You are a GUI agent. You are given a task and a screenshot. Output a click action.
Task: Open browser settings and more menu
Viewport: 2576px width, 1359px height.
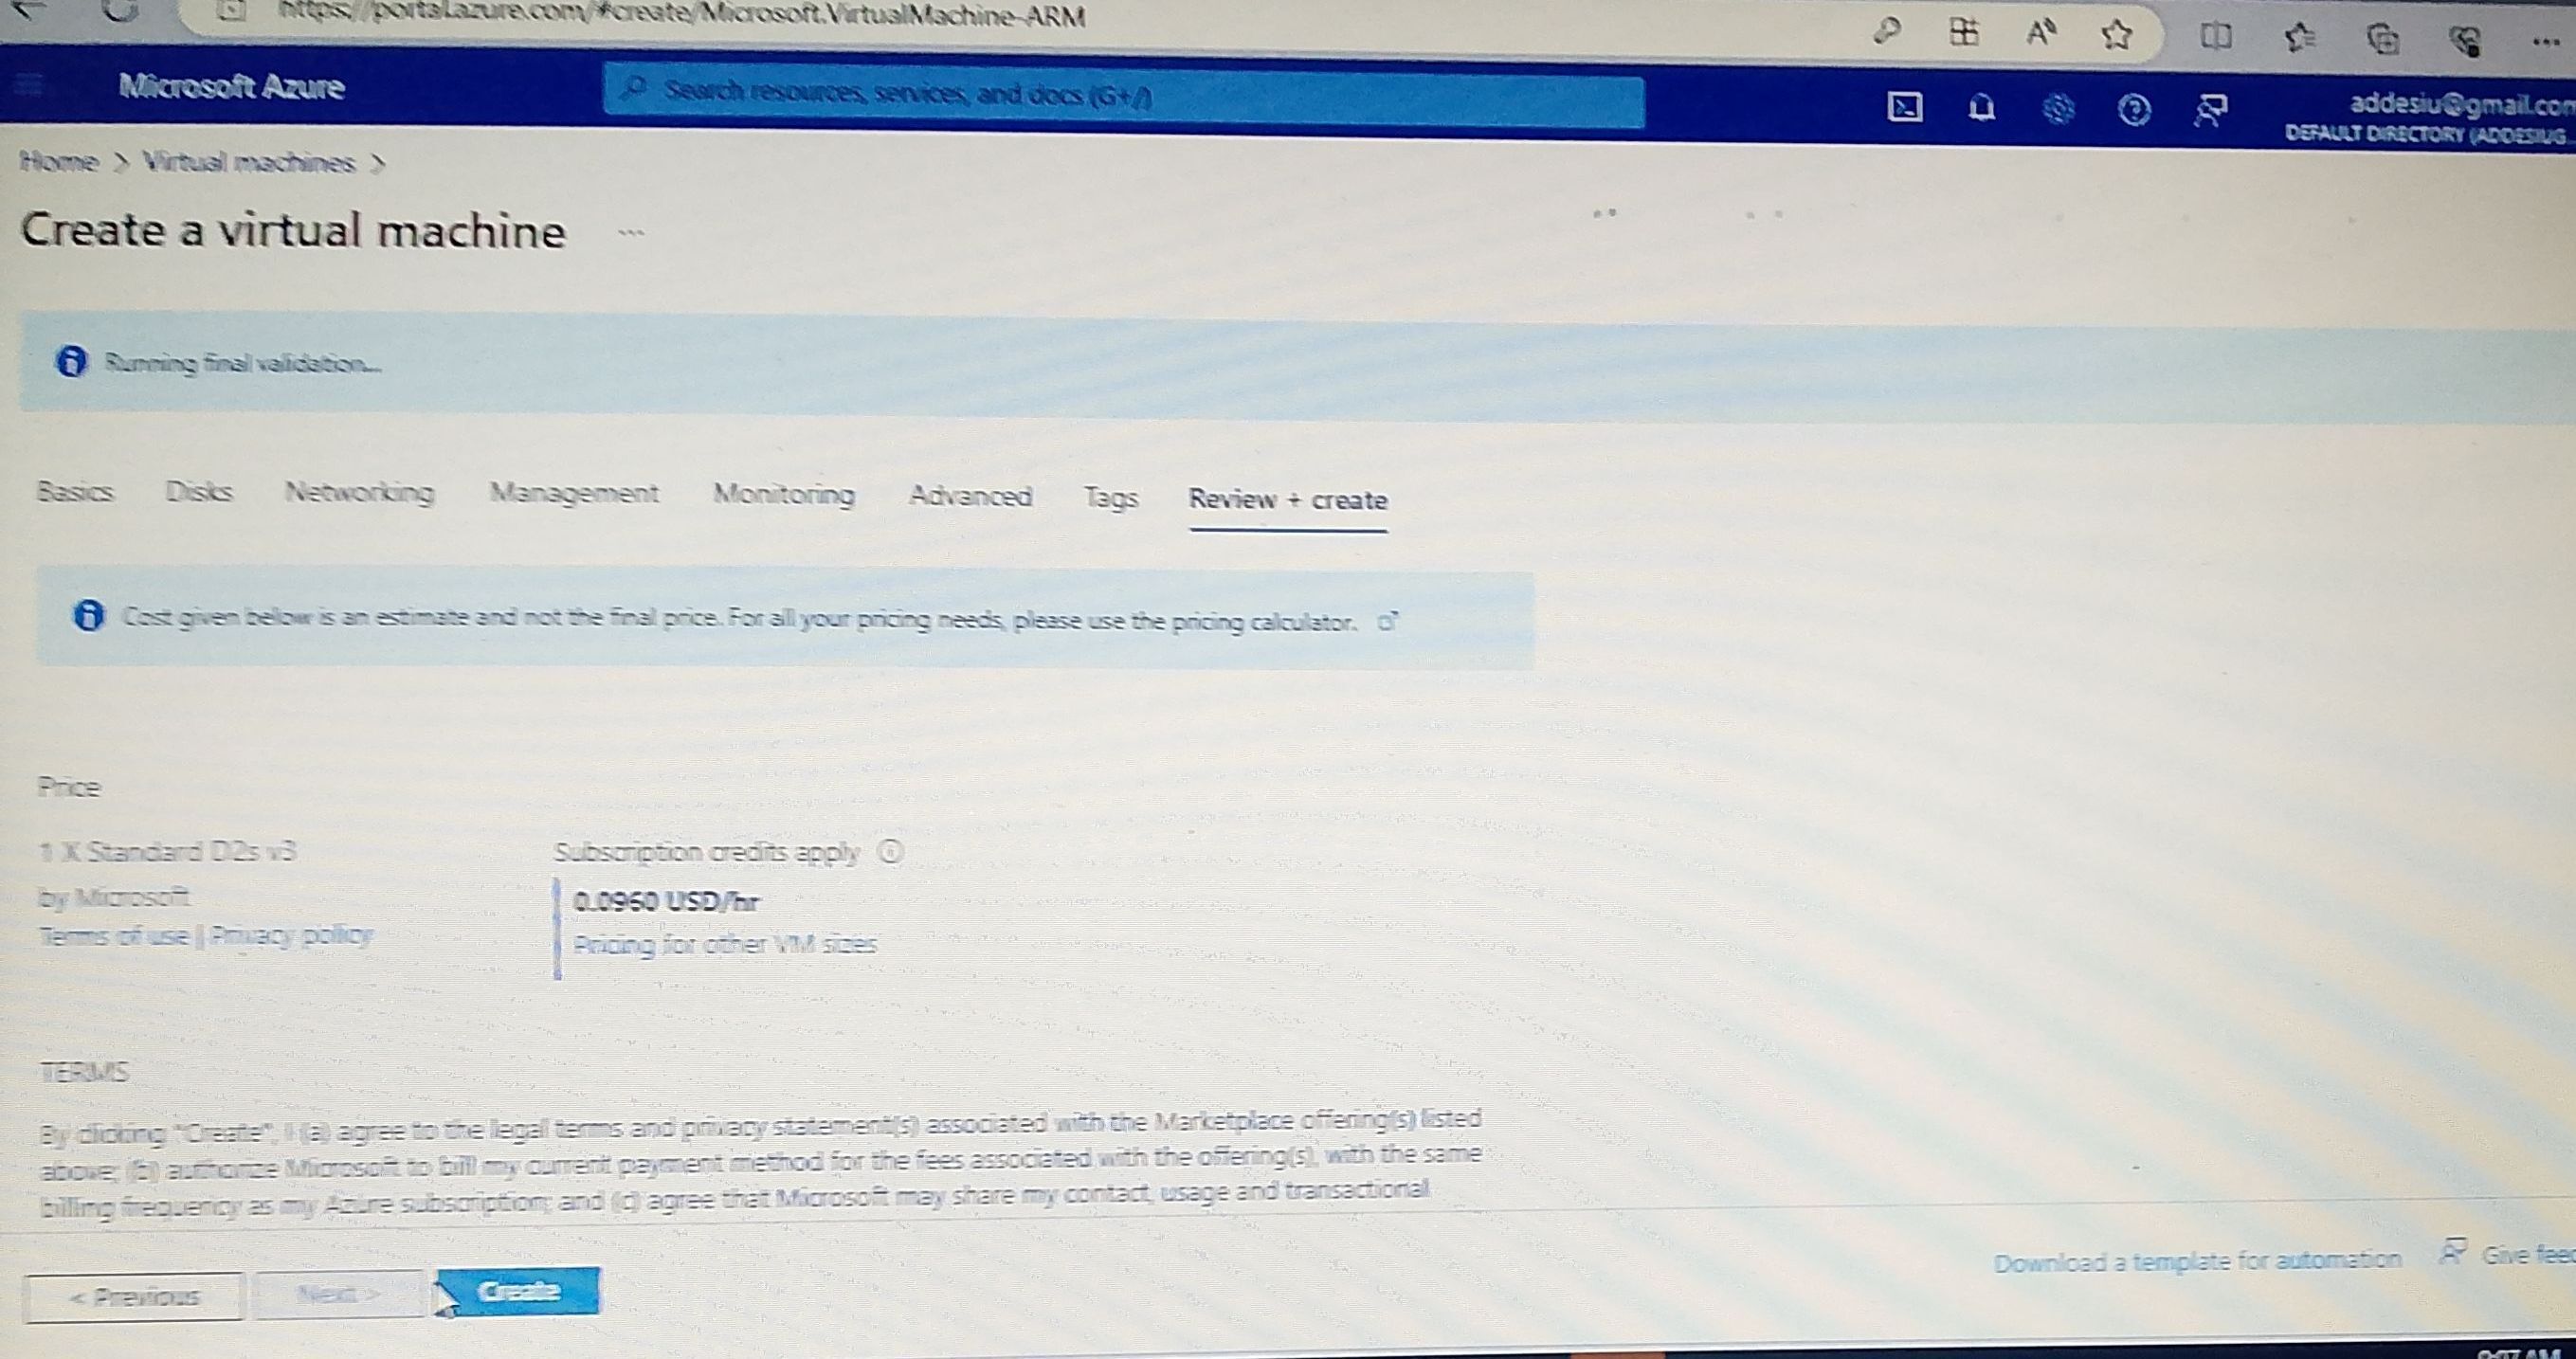tap(2544, 42)
